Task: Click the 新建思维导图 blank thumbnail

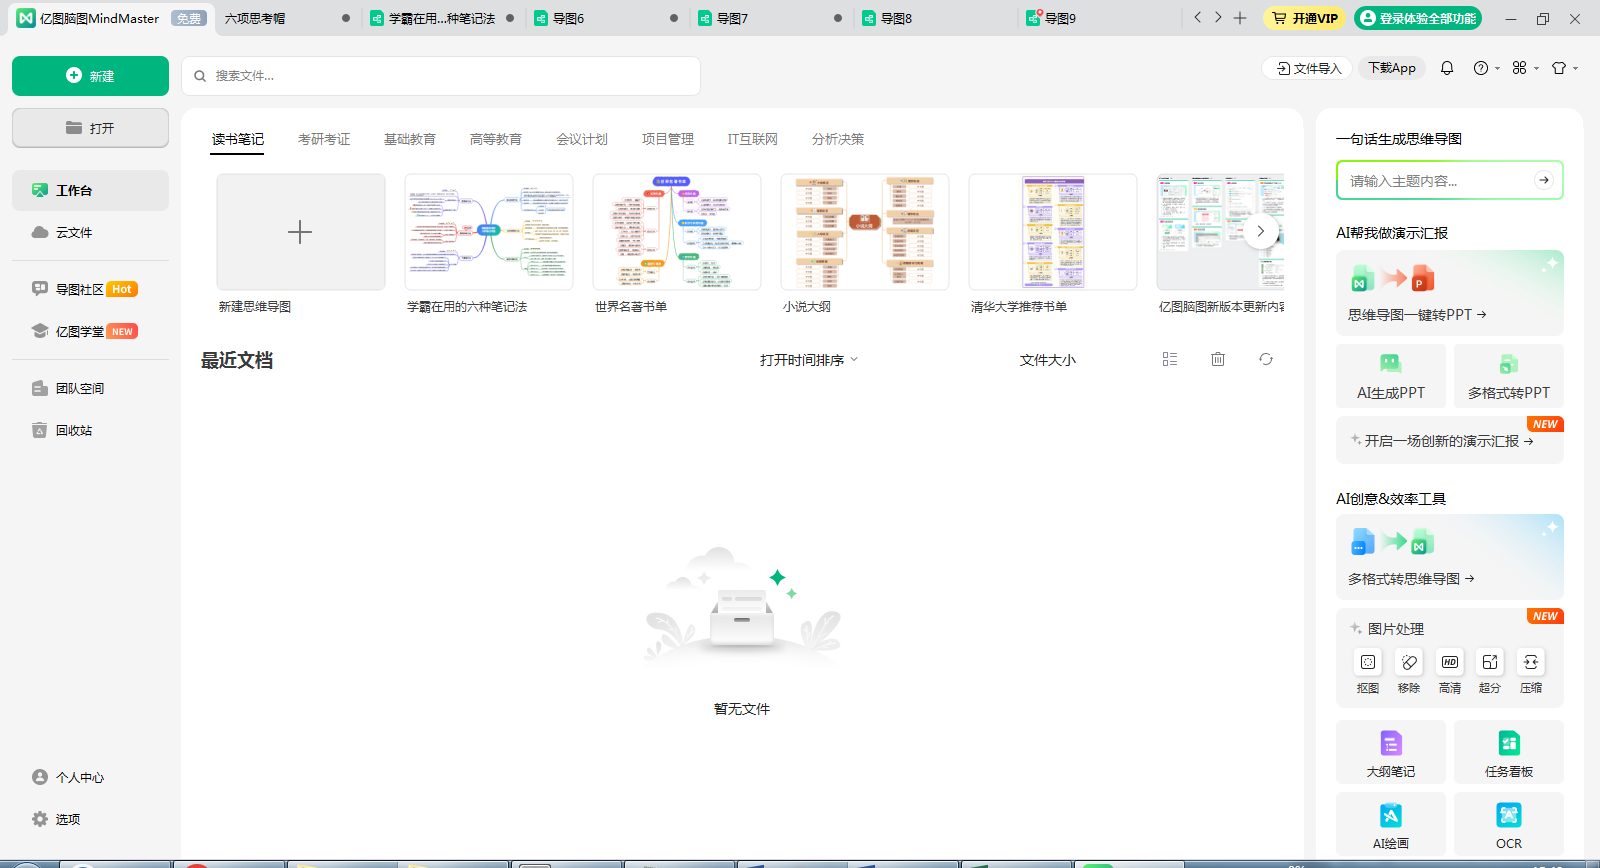Action: pyautogui.click(x=301, y=232)
